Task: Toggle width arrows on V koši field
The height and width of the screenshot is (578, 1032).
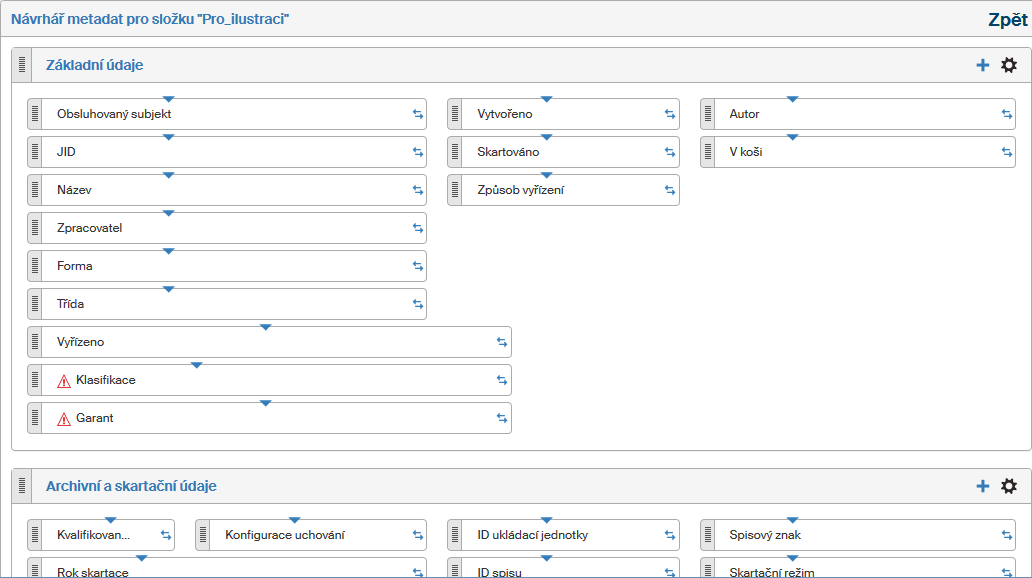Action: [1007, 152]
